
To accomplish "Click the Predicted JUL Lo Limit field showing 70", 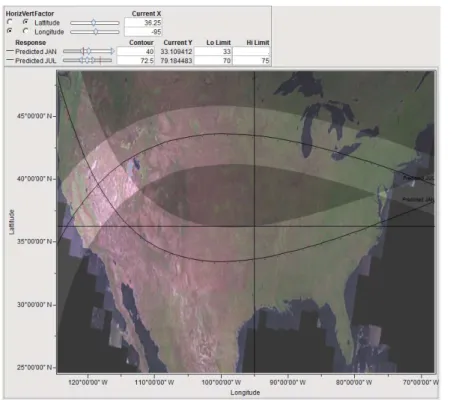I will click(213, 60).
